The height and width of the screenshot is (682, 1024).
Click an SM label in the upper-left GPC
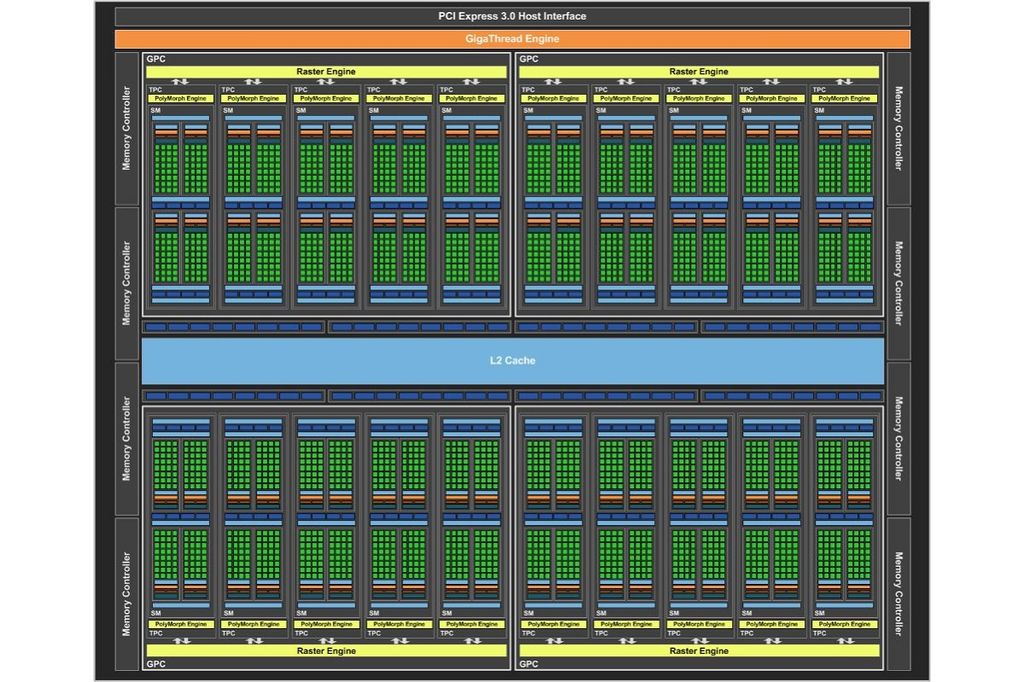click(160, 111)
